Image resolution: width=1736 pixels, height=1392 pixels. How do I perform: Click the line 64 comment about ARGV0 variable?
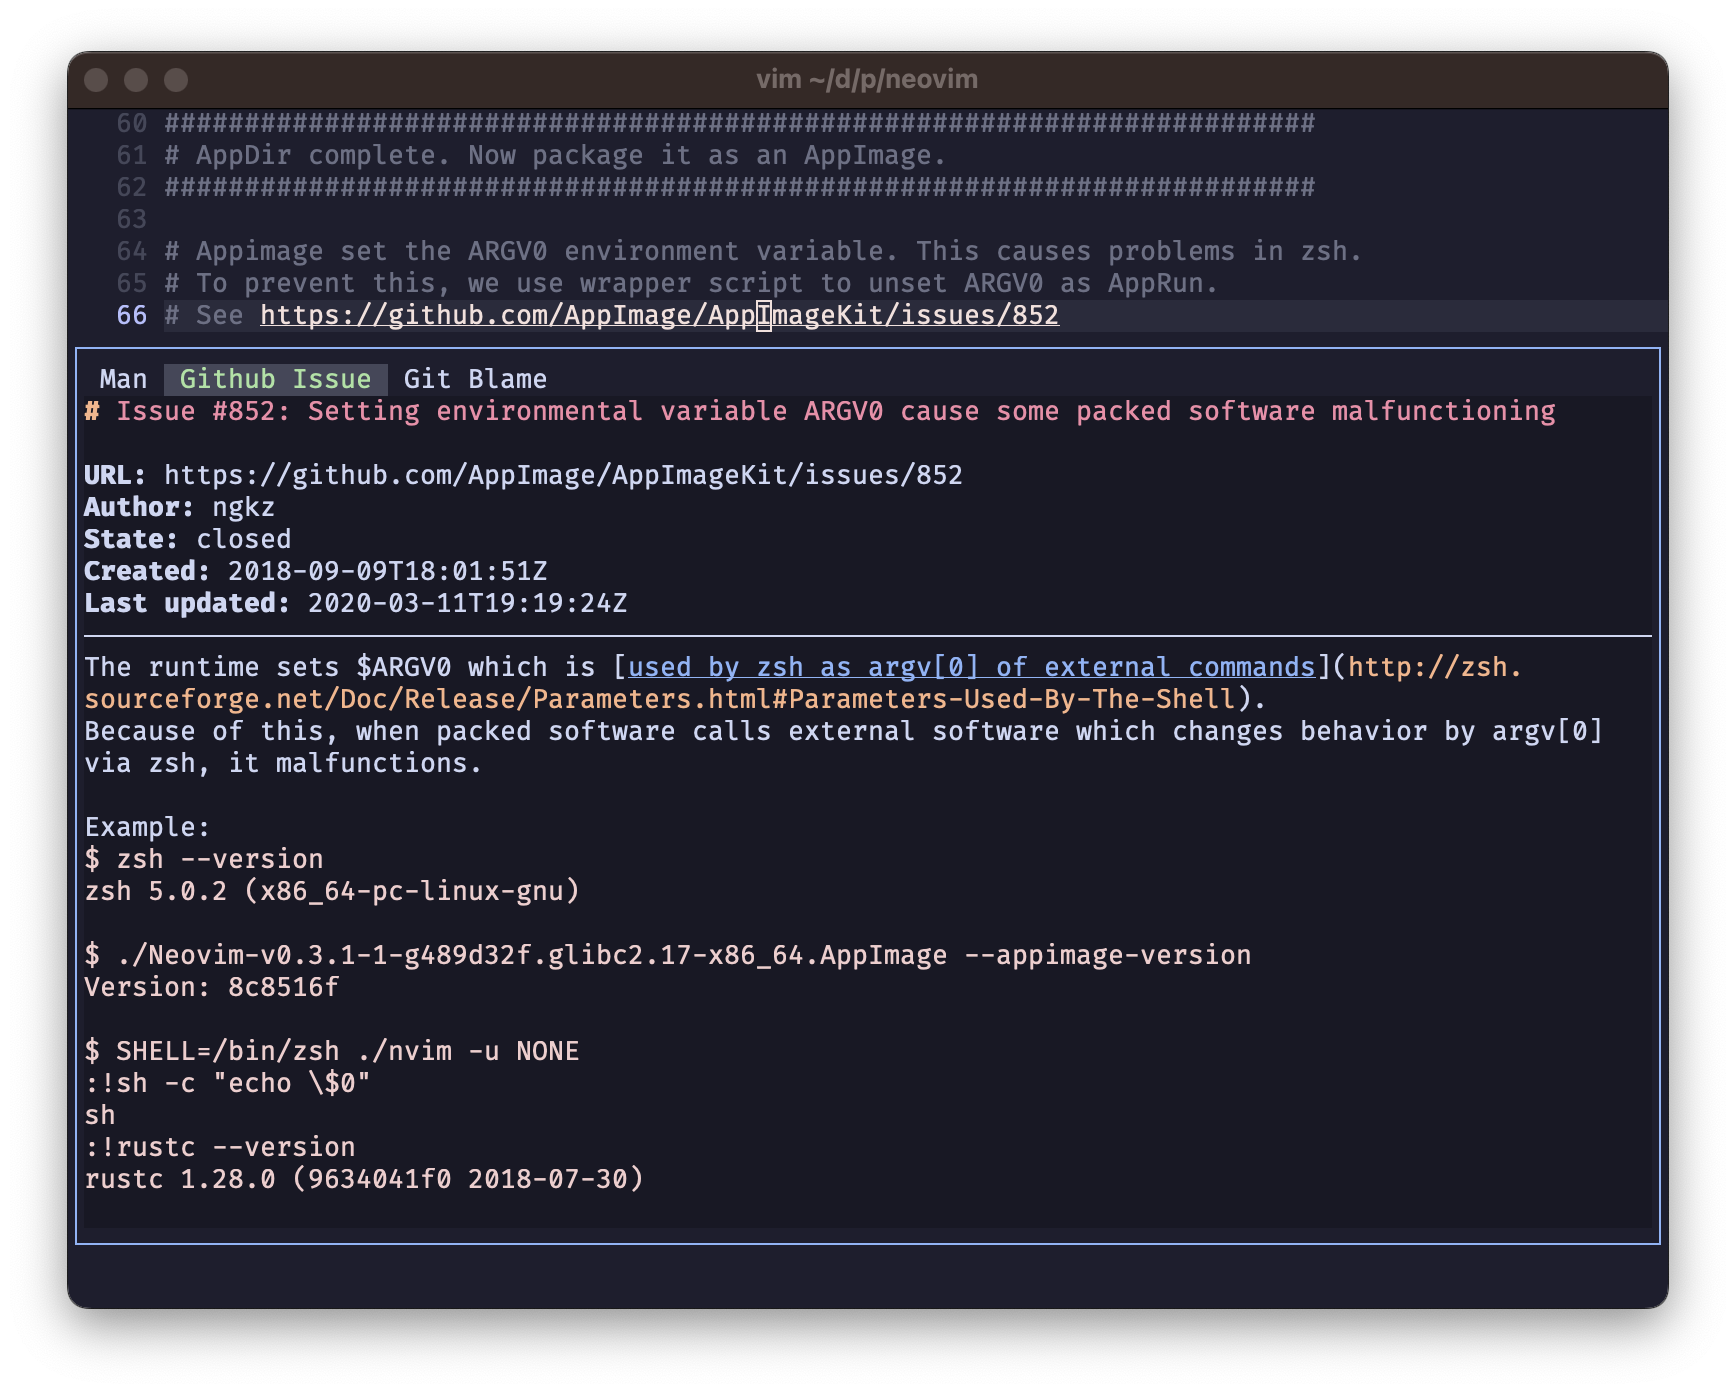coord(763,251)
